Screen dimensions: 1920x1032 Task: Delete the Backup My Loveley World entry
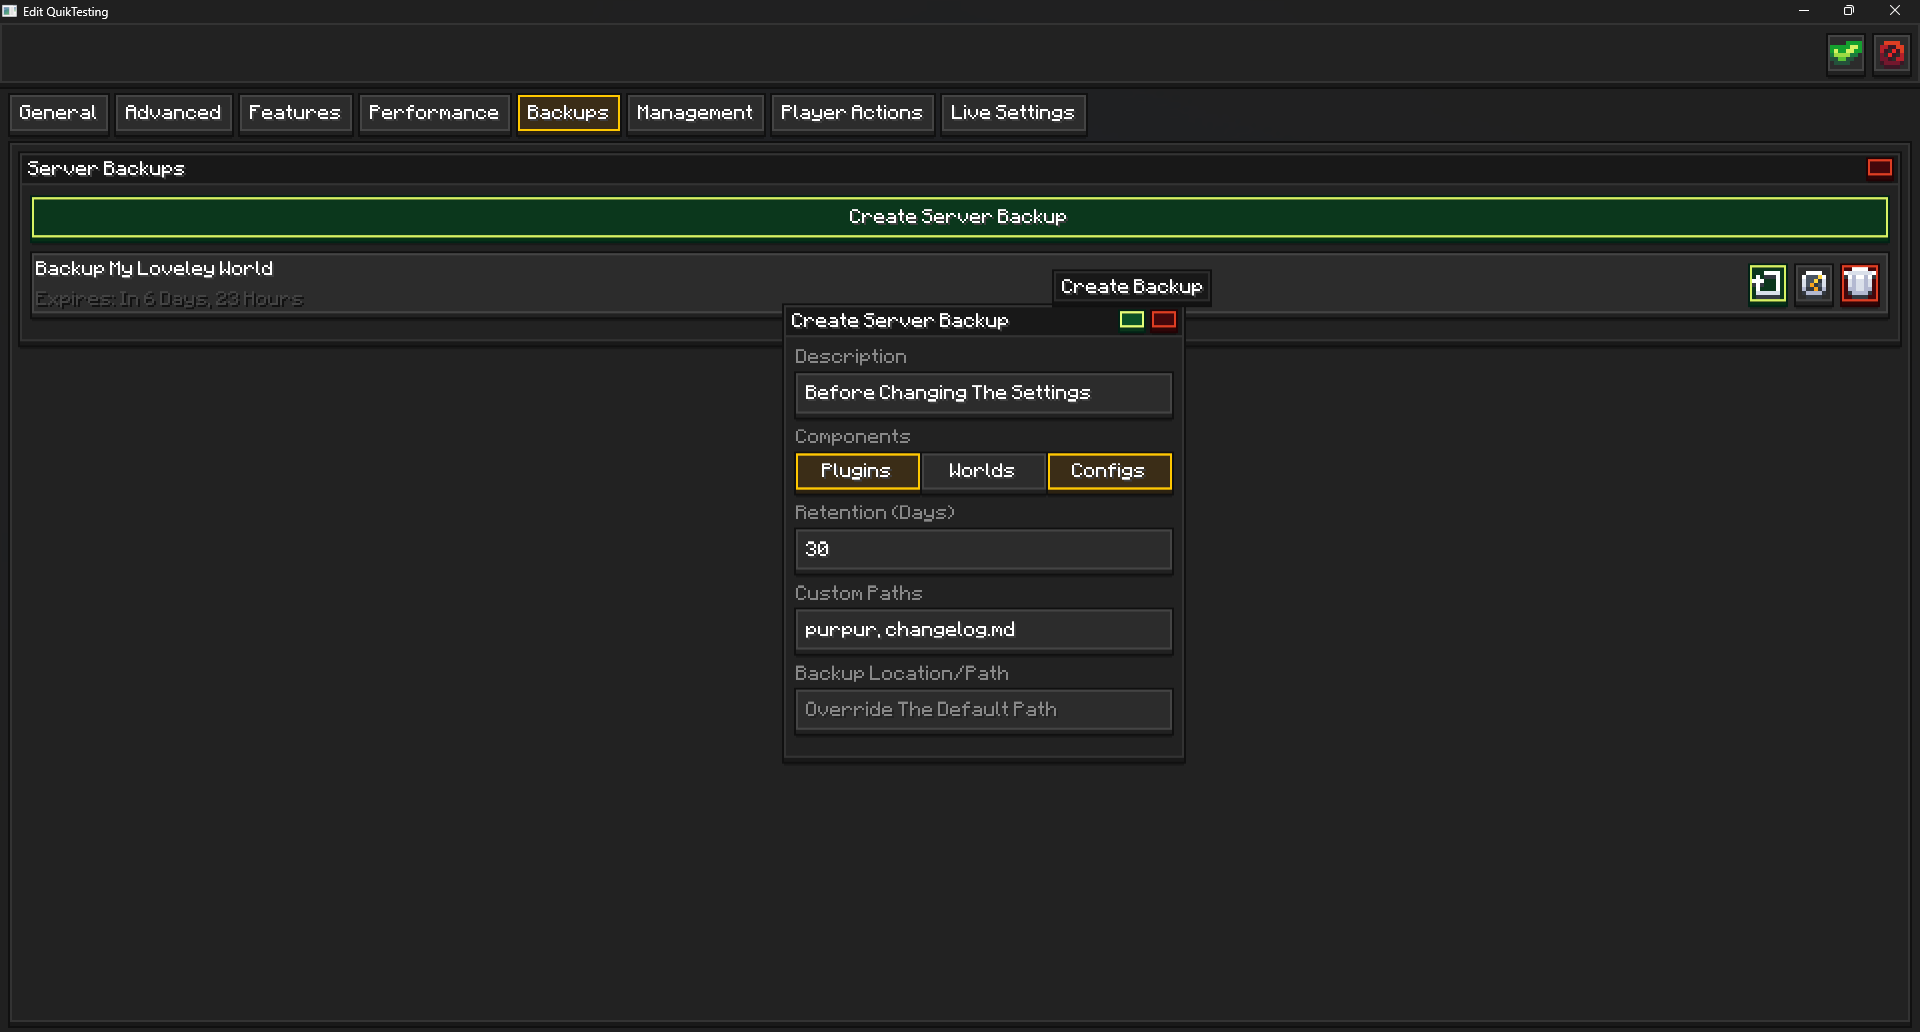click(1860, 284)
